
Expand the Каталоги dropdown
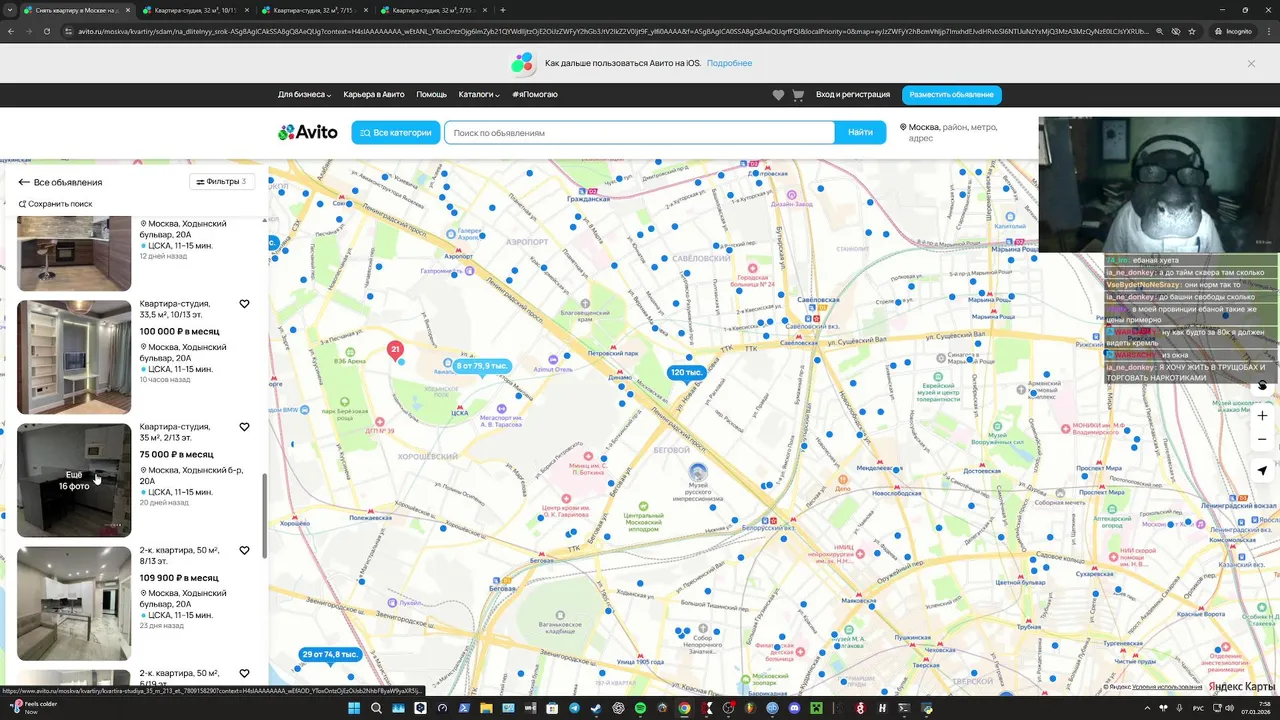pyautogui.click(x=479, y=95)
